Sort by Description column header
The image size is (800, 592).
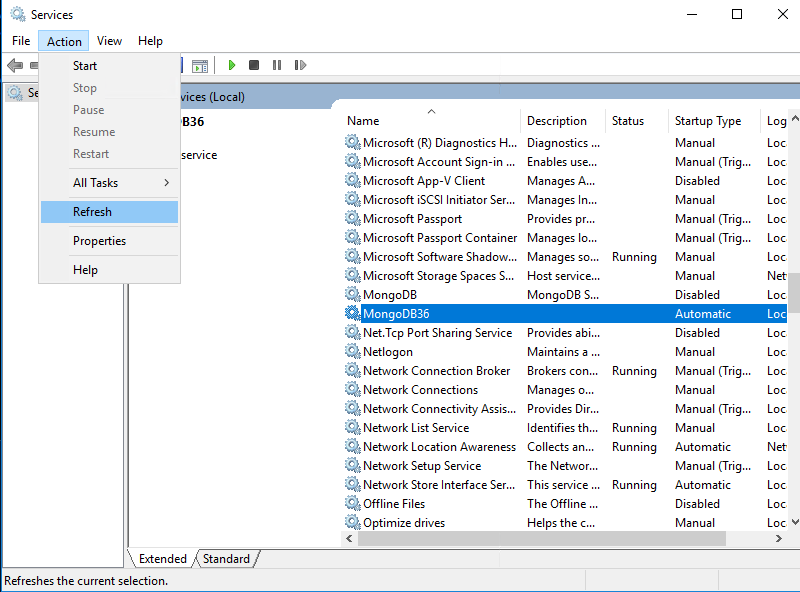click(x=563, y=121)
